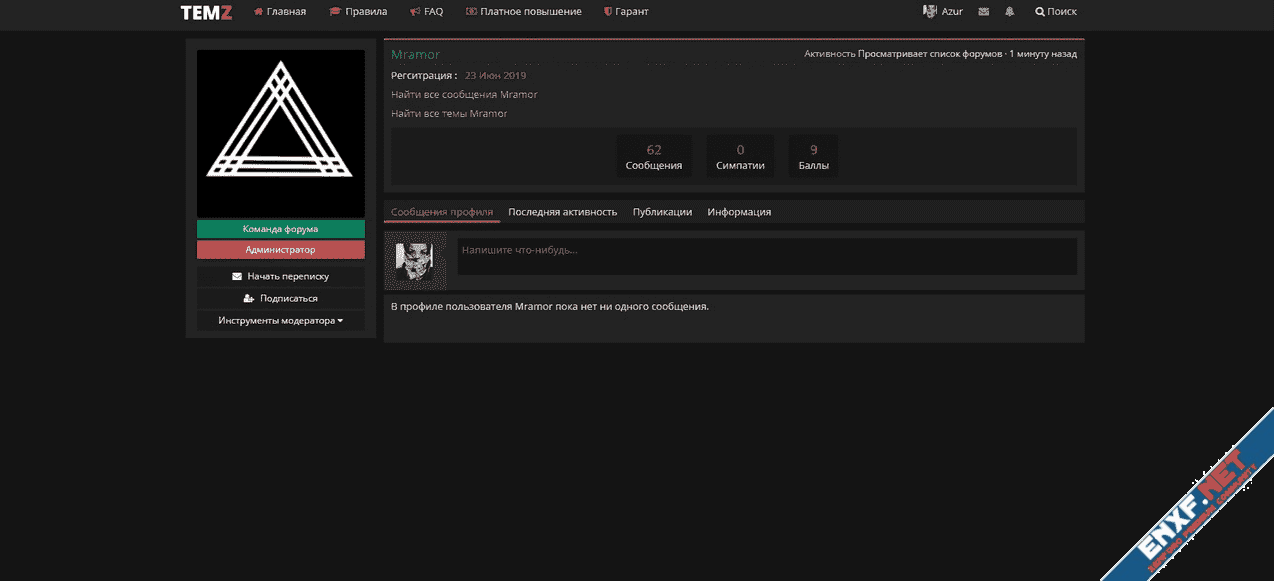Click the Azur user avatar in header

929,12
